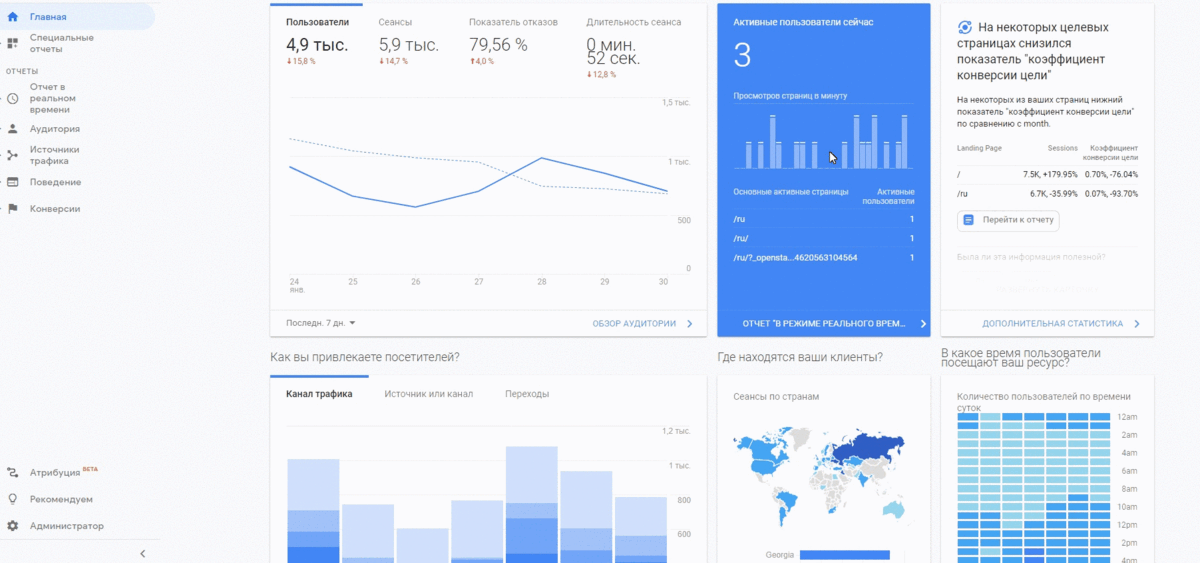Click the users by time heatmap
This screenshot has height=563, width=1200.
pyautogui.click(x=1034, y=488)
